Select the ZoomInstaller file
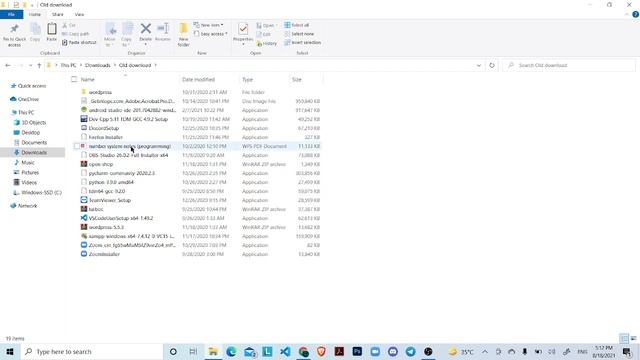640x360 pixels. 104,254
